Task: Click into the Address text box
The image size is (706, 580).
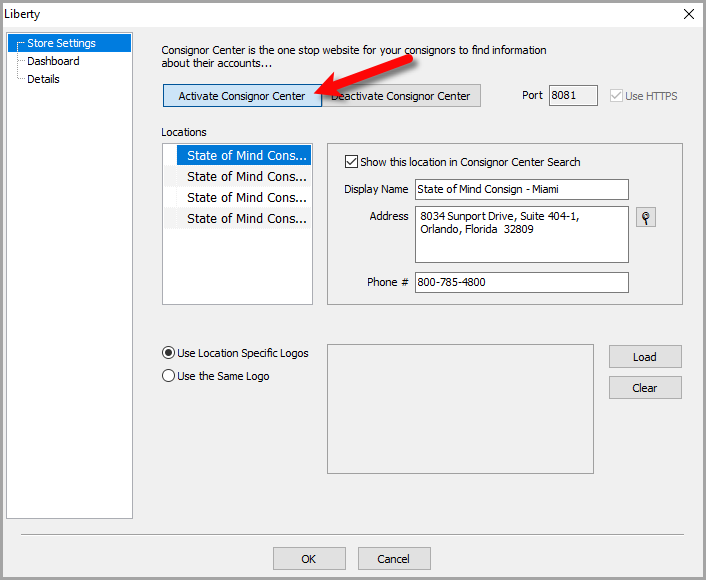Action: click(x=521, y=235)
